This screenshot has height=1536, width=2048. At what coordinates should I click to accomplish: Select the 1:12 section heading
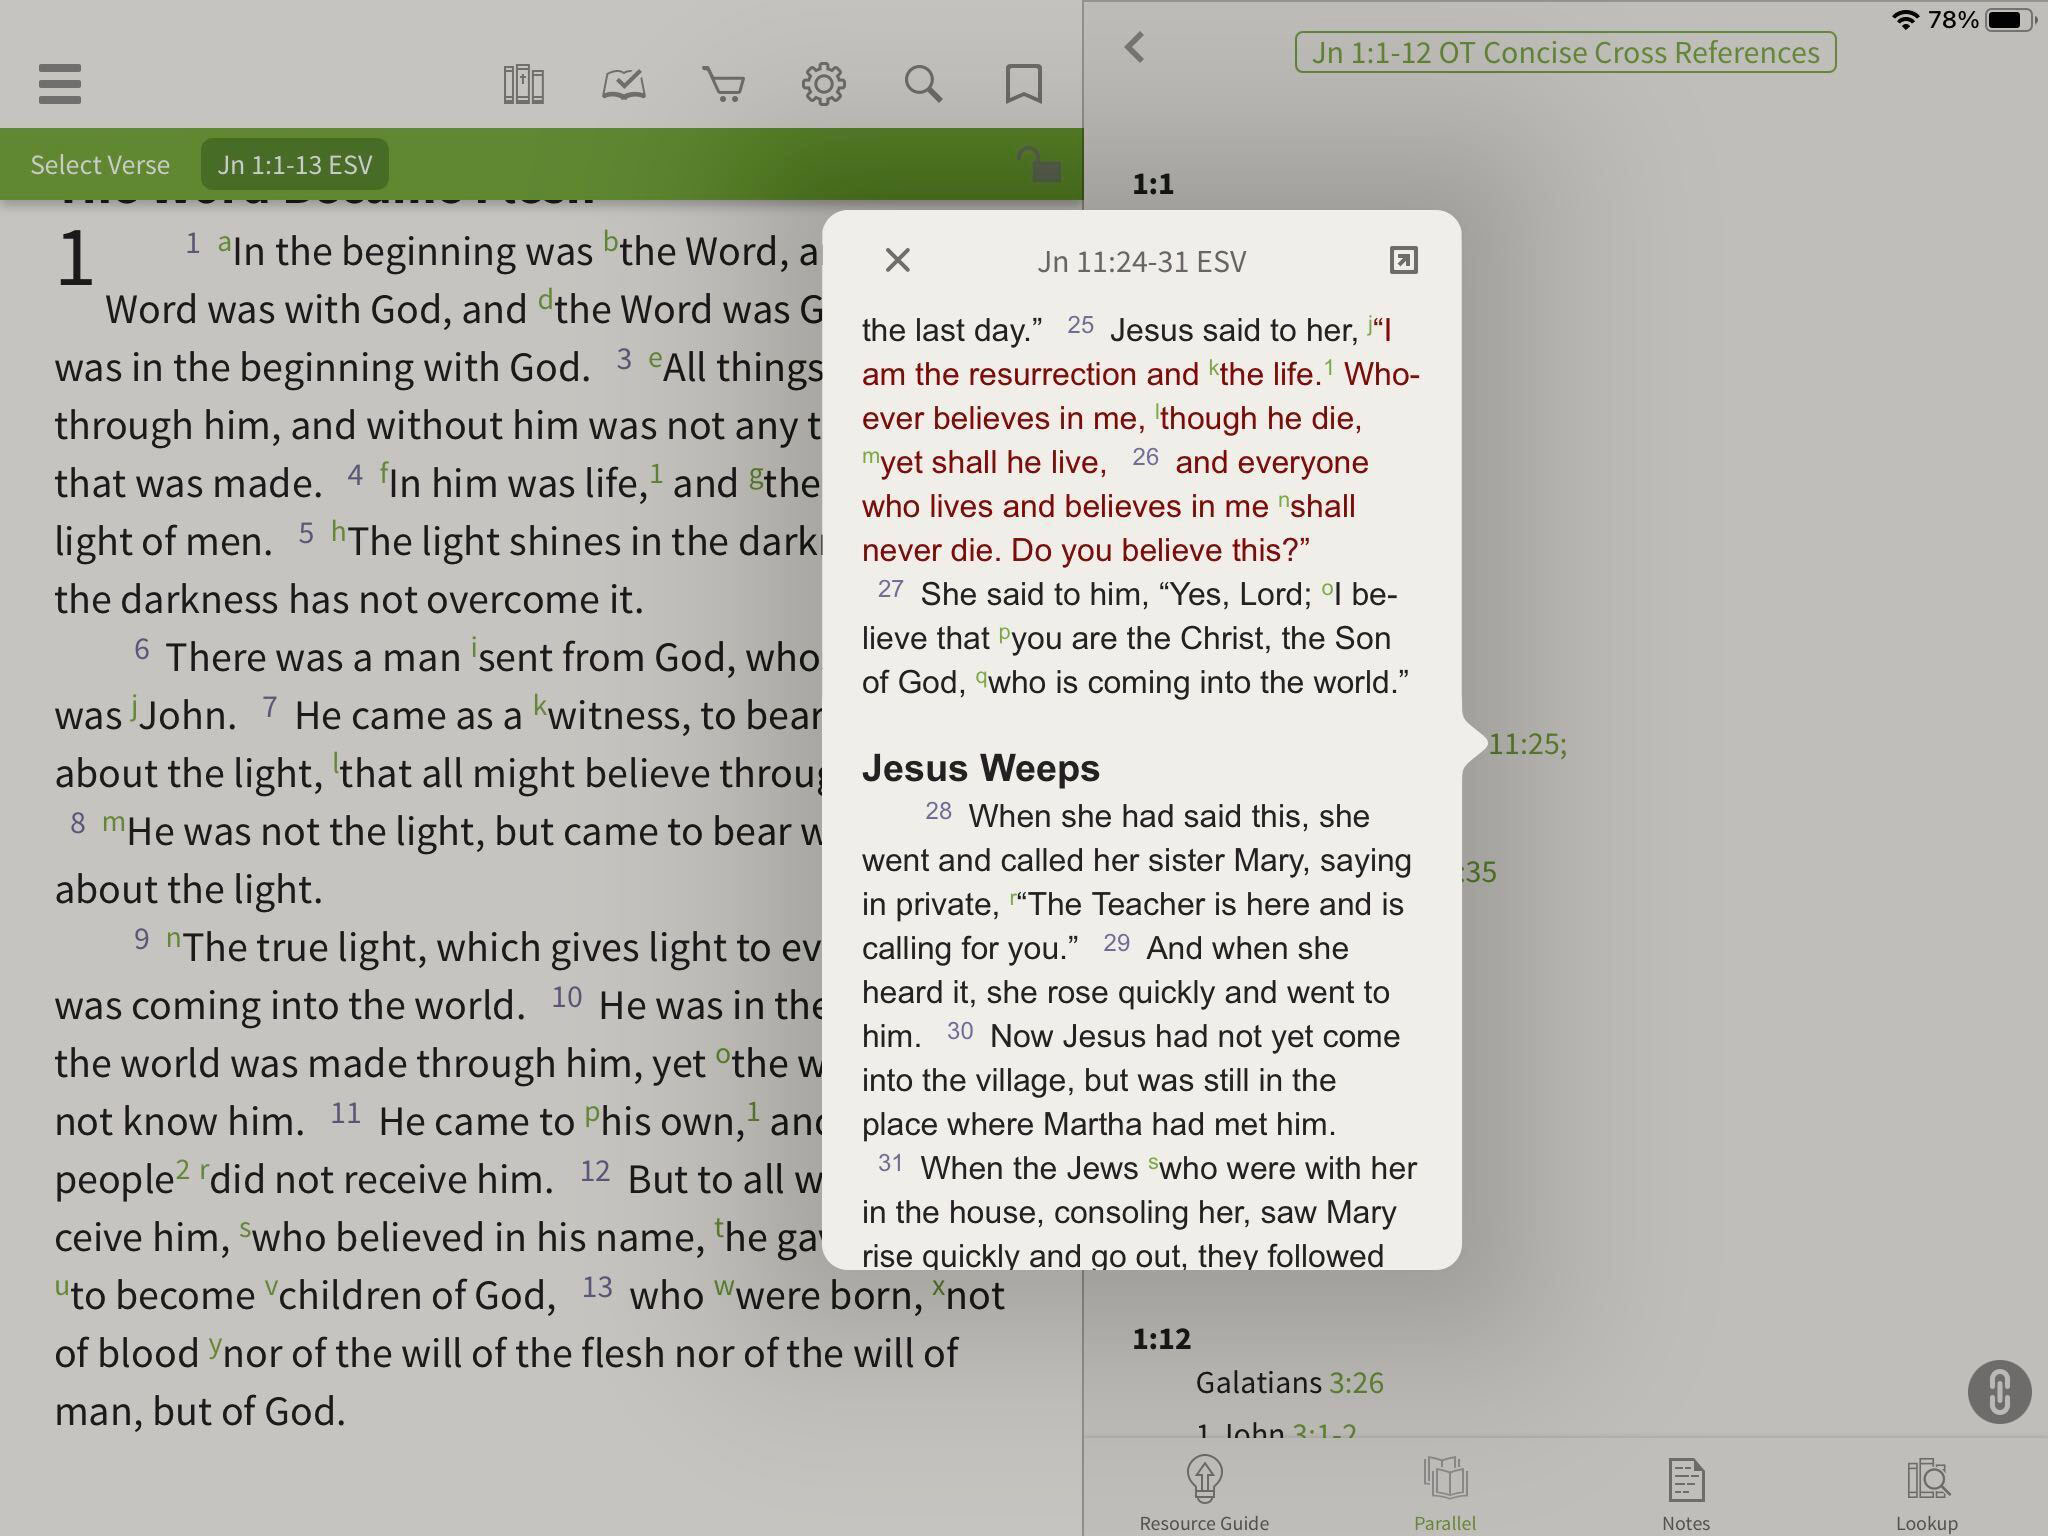[1161, 1338]
